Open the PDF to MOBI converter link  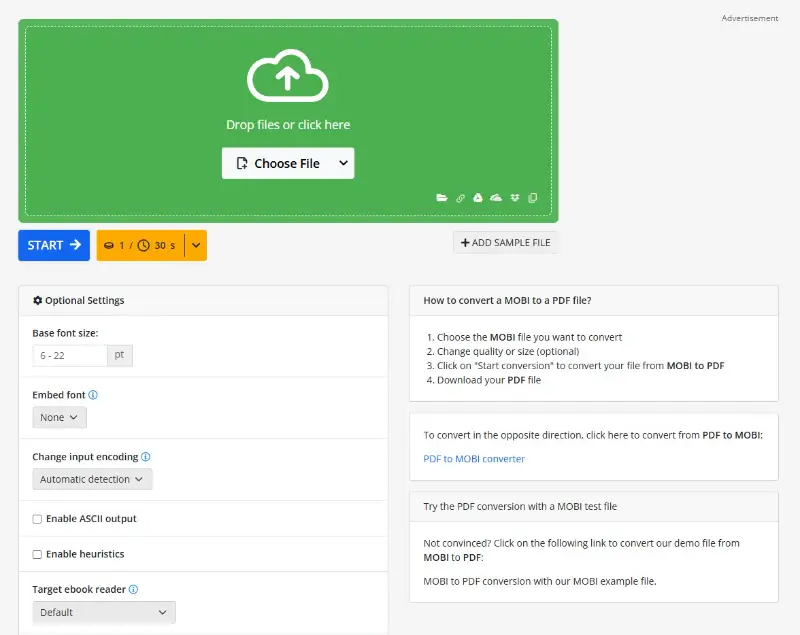[x=474, y=459]
